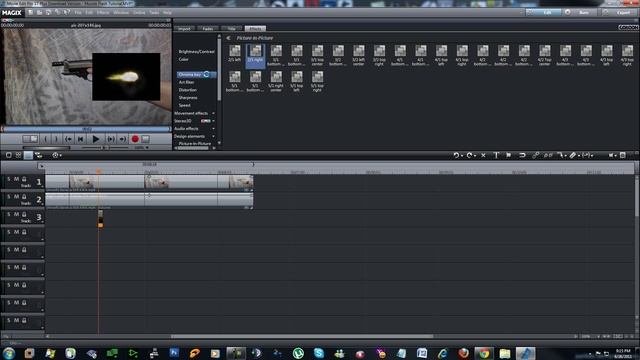Go back with the Picture-in-Picture arrow
The image size is (640, 360).
pos(229,38)
